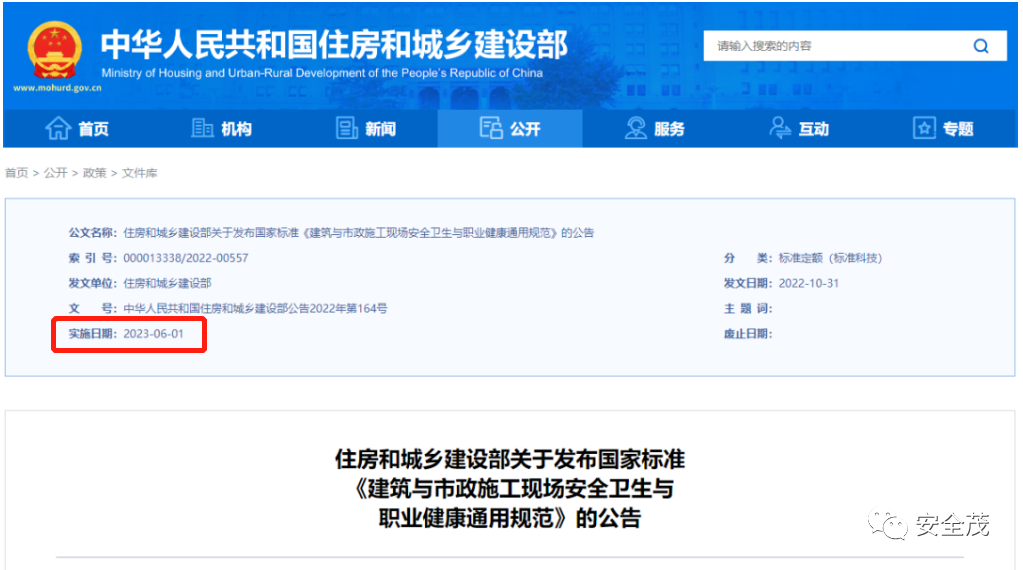
Task: Open 文件库 breadcrumb link
Action: (x=140, y=173)
